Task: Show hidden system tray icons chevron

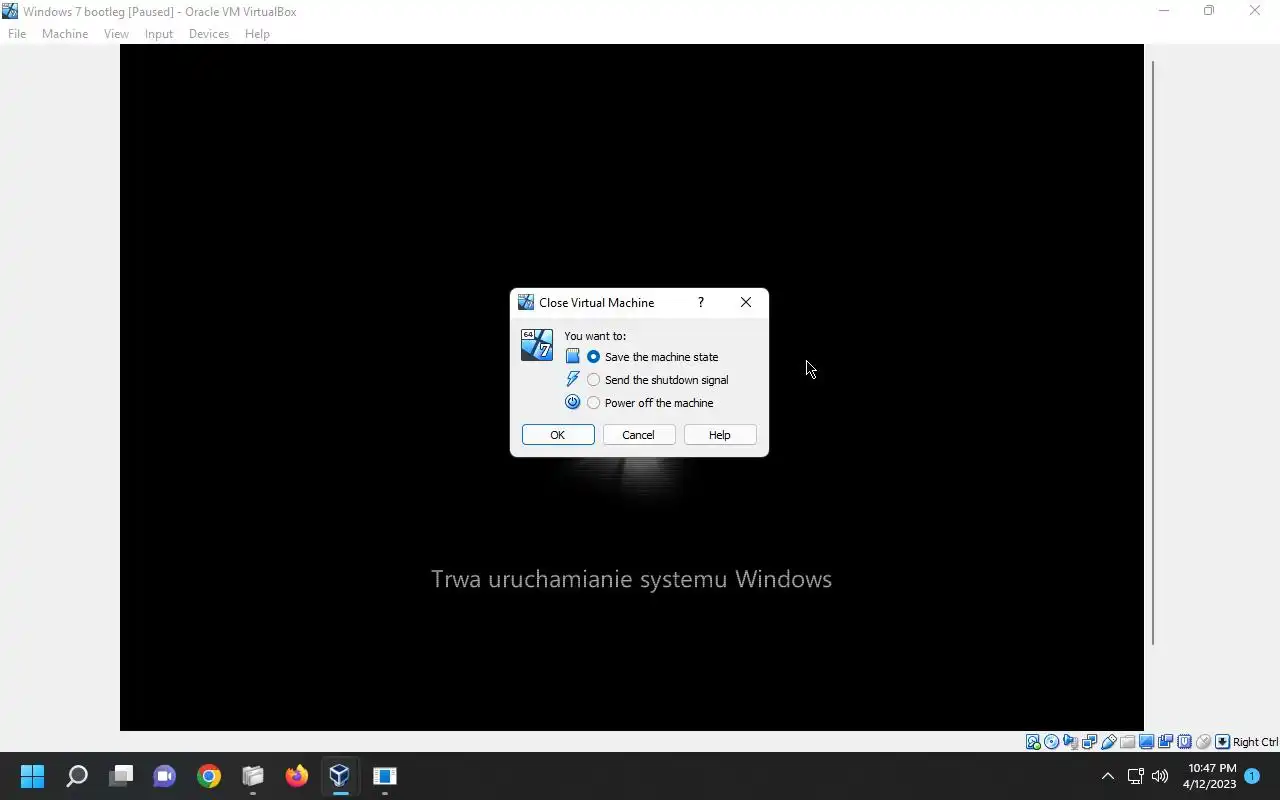Action: click(1107, 776)
